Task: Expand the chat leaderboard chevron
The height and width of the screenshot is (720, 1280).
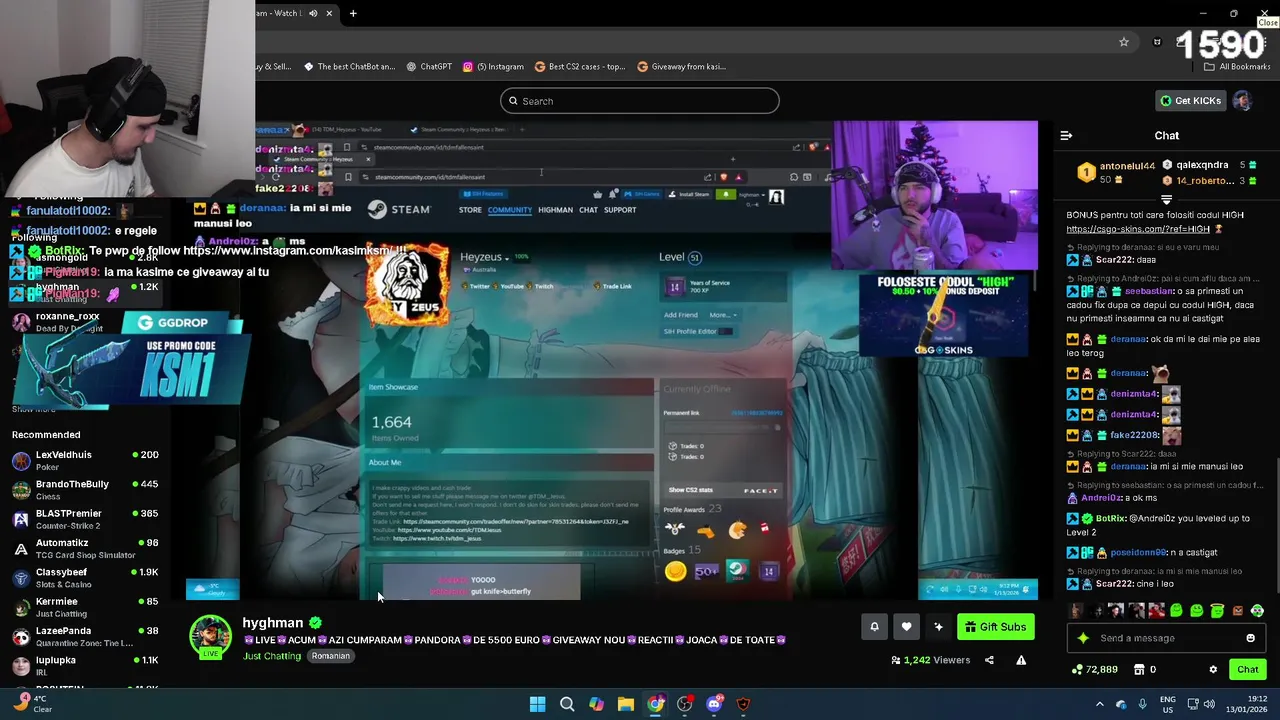Action: (x=1166, y=199)
